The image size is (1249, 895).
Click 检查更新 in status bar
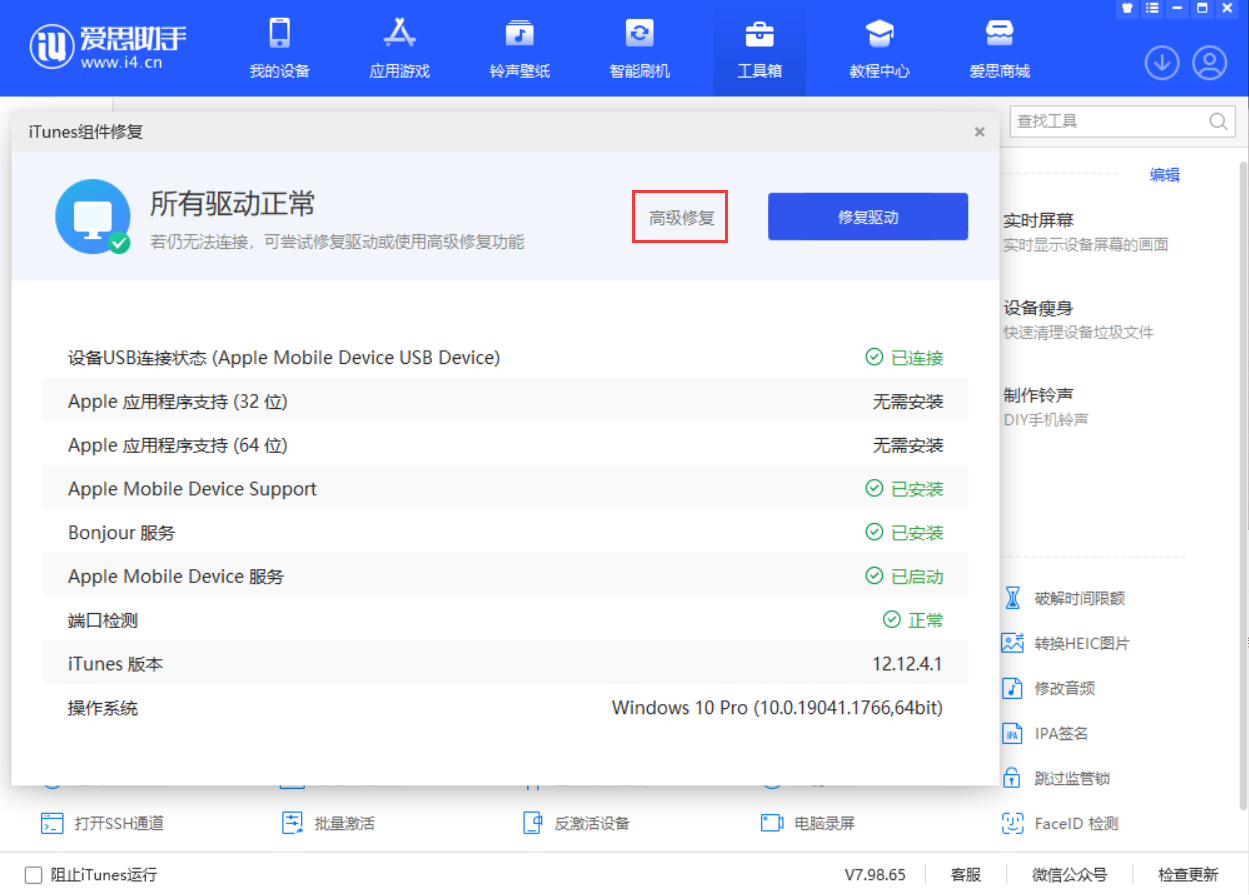click(x=1188, y=875)
